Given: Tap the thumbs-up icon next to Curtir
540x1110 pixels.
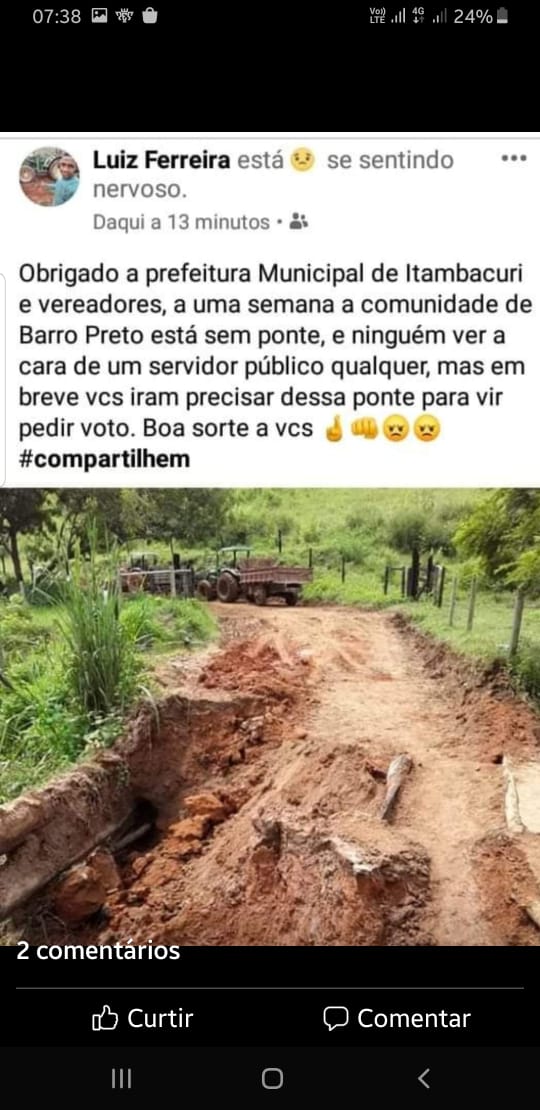Looking at the screenshot, I should click(x=105, y=1019).
